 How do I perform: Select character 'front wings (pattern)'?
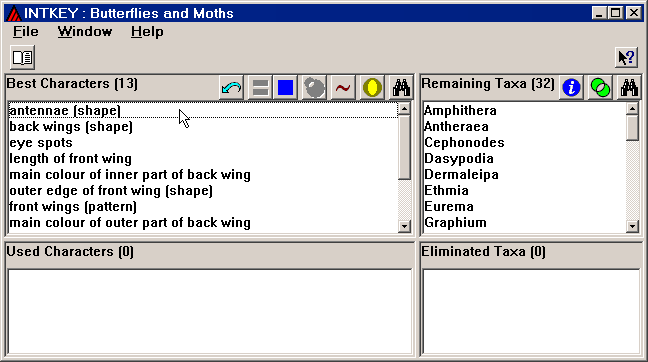[x=203, y=207]
